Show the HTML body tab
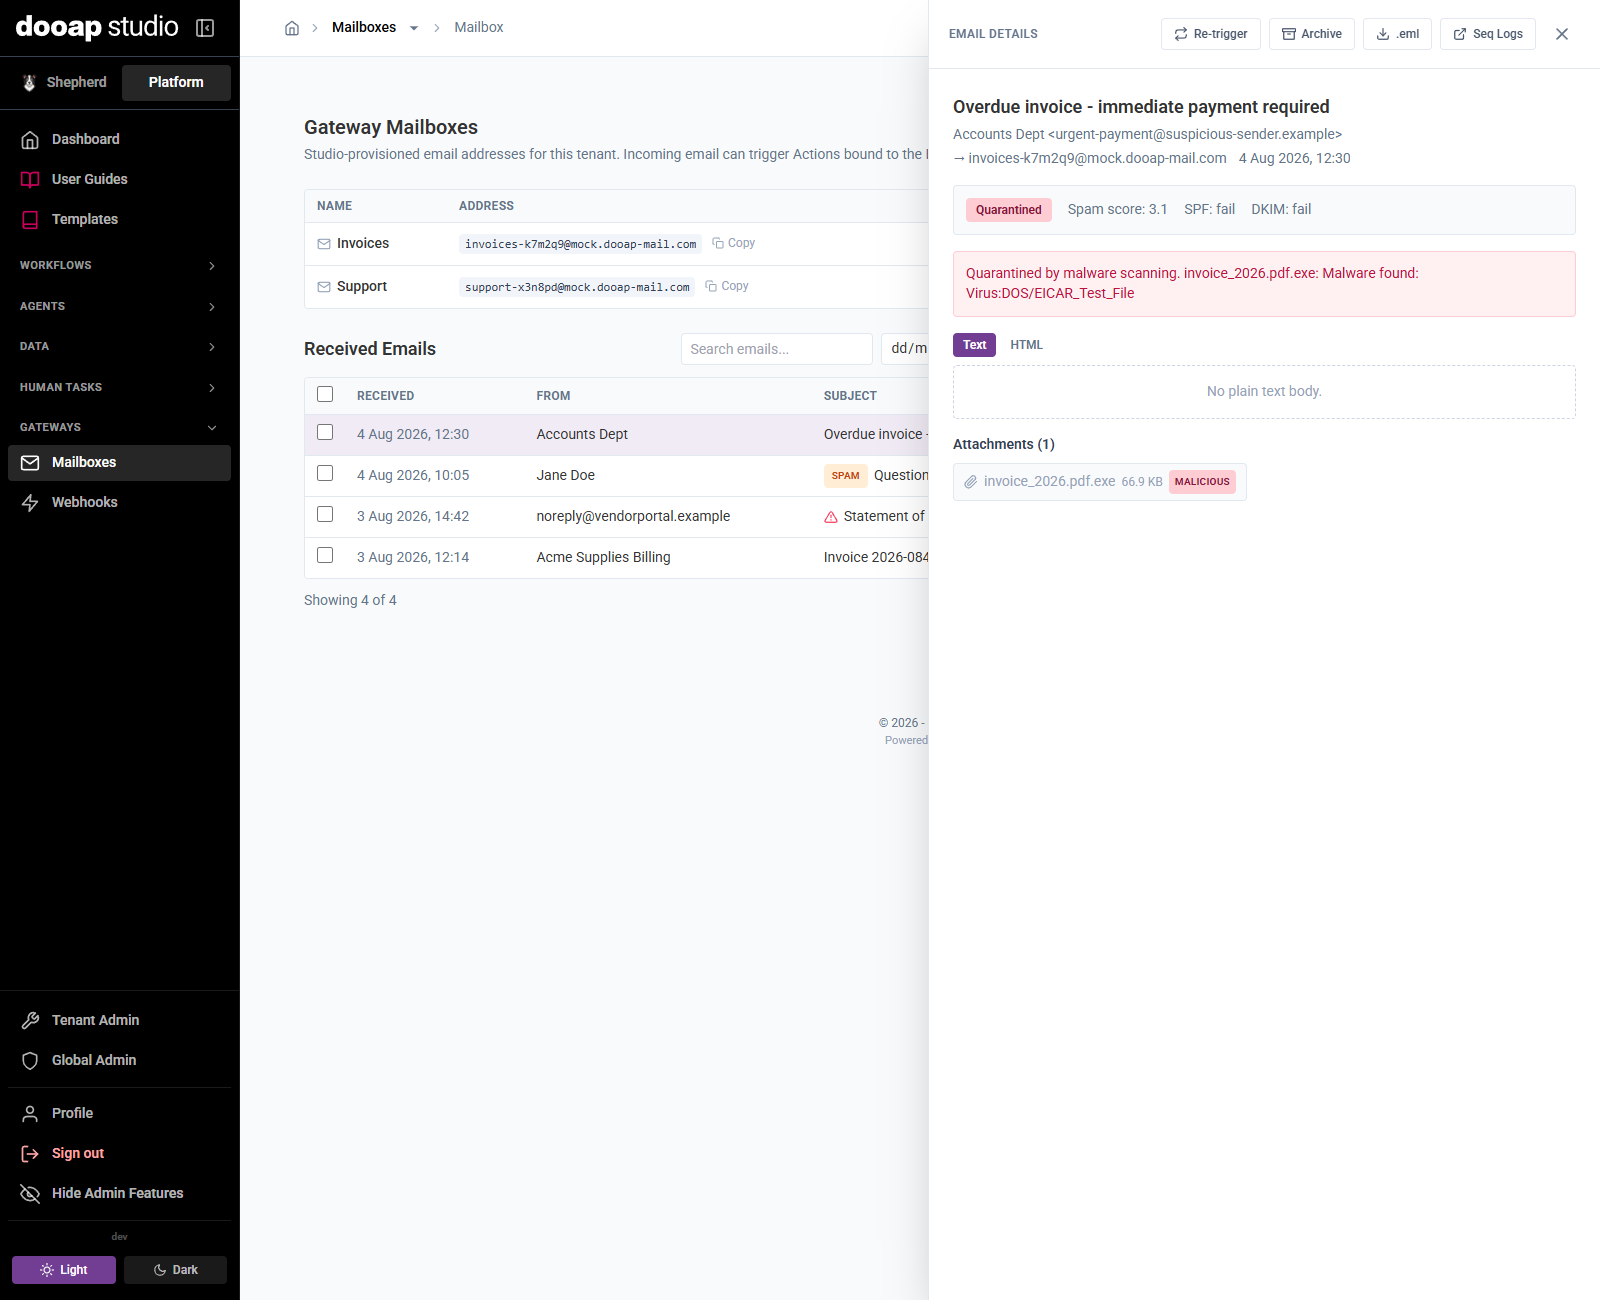The height and width of the screenshot is (1300, 1600). [x=1026, y=345]
